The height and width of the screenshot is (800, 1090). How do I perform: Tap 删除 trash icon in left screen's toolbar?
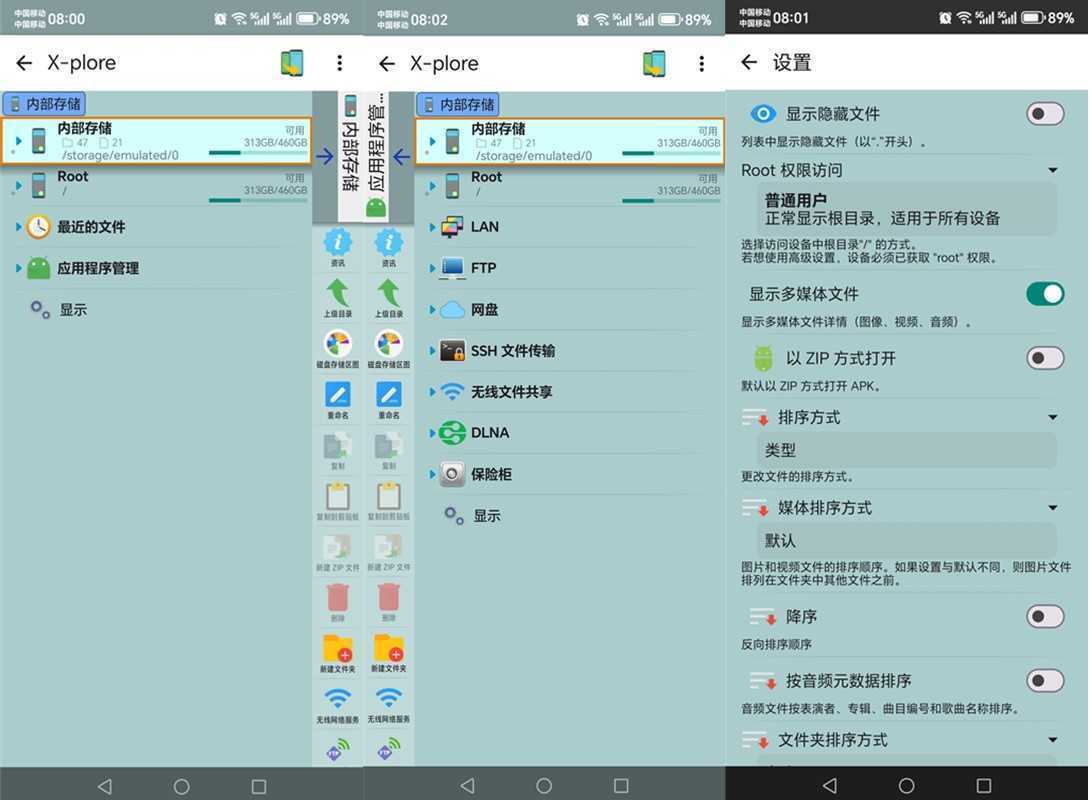click(x=338, y=602)
